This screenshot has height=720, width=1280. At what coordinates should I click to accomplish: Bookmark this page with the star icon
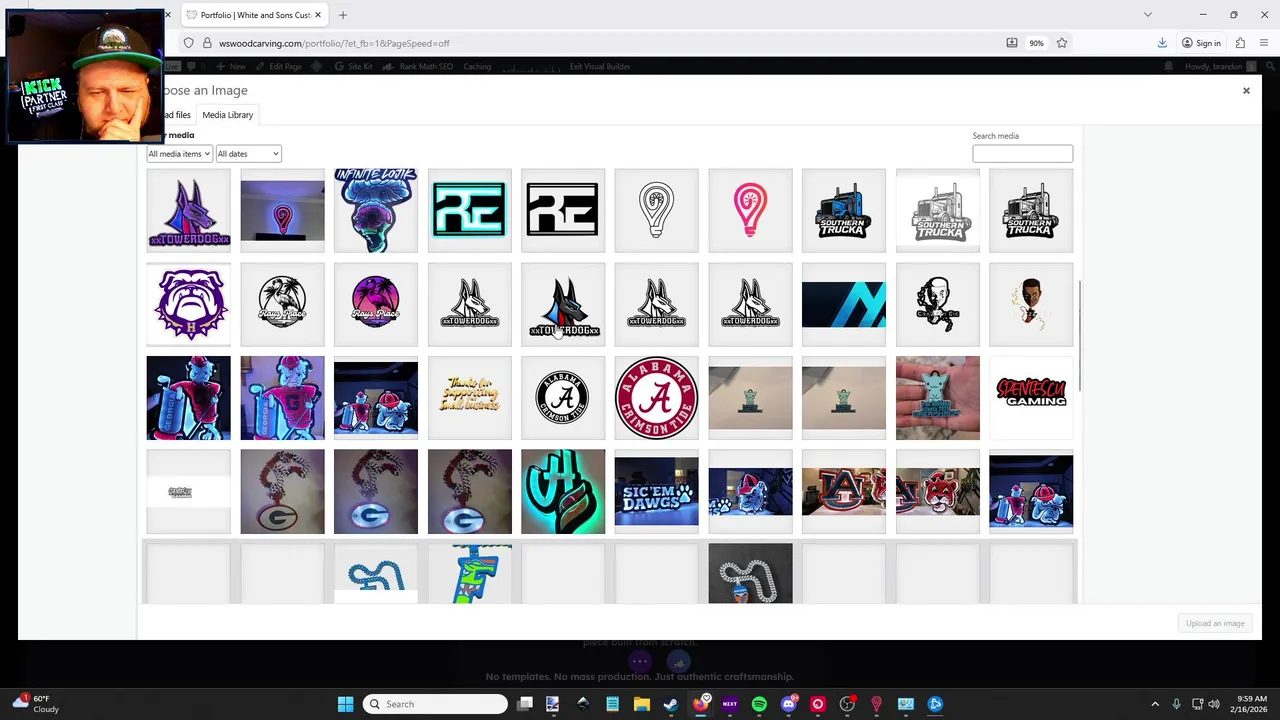click(x=1062, y=43)
